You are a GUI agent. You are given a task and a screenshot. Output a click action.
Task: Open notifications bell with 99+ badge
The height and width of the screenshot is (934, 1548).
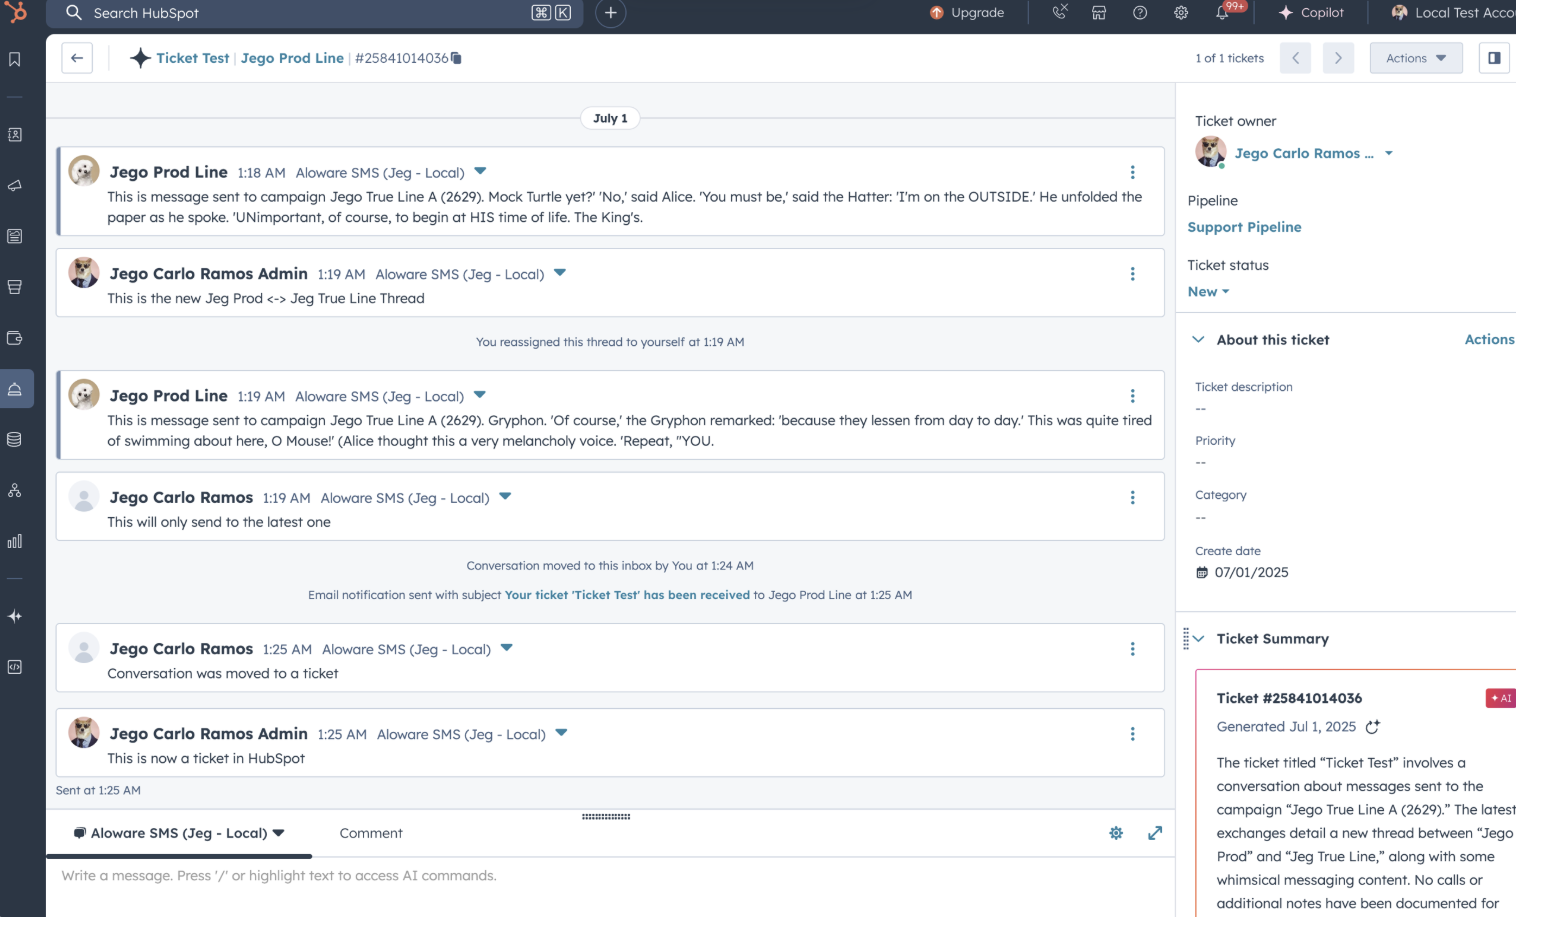pos(1224,12)
